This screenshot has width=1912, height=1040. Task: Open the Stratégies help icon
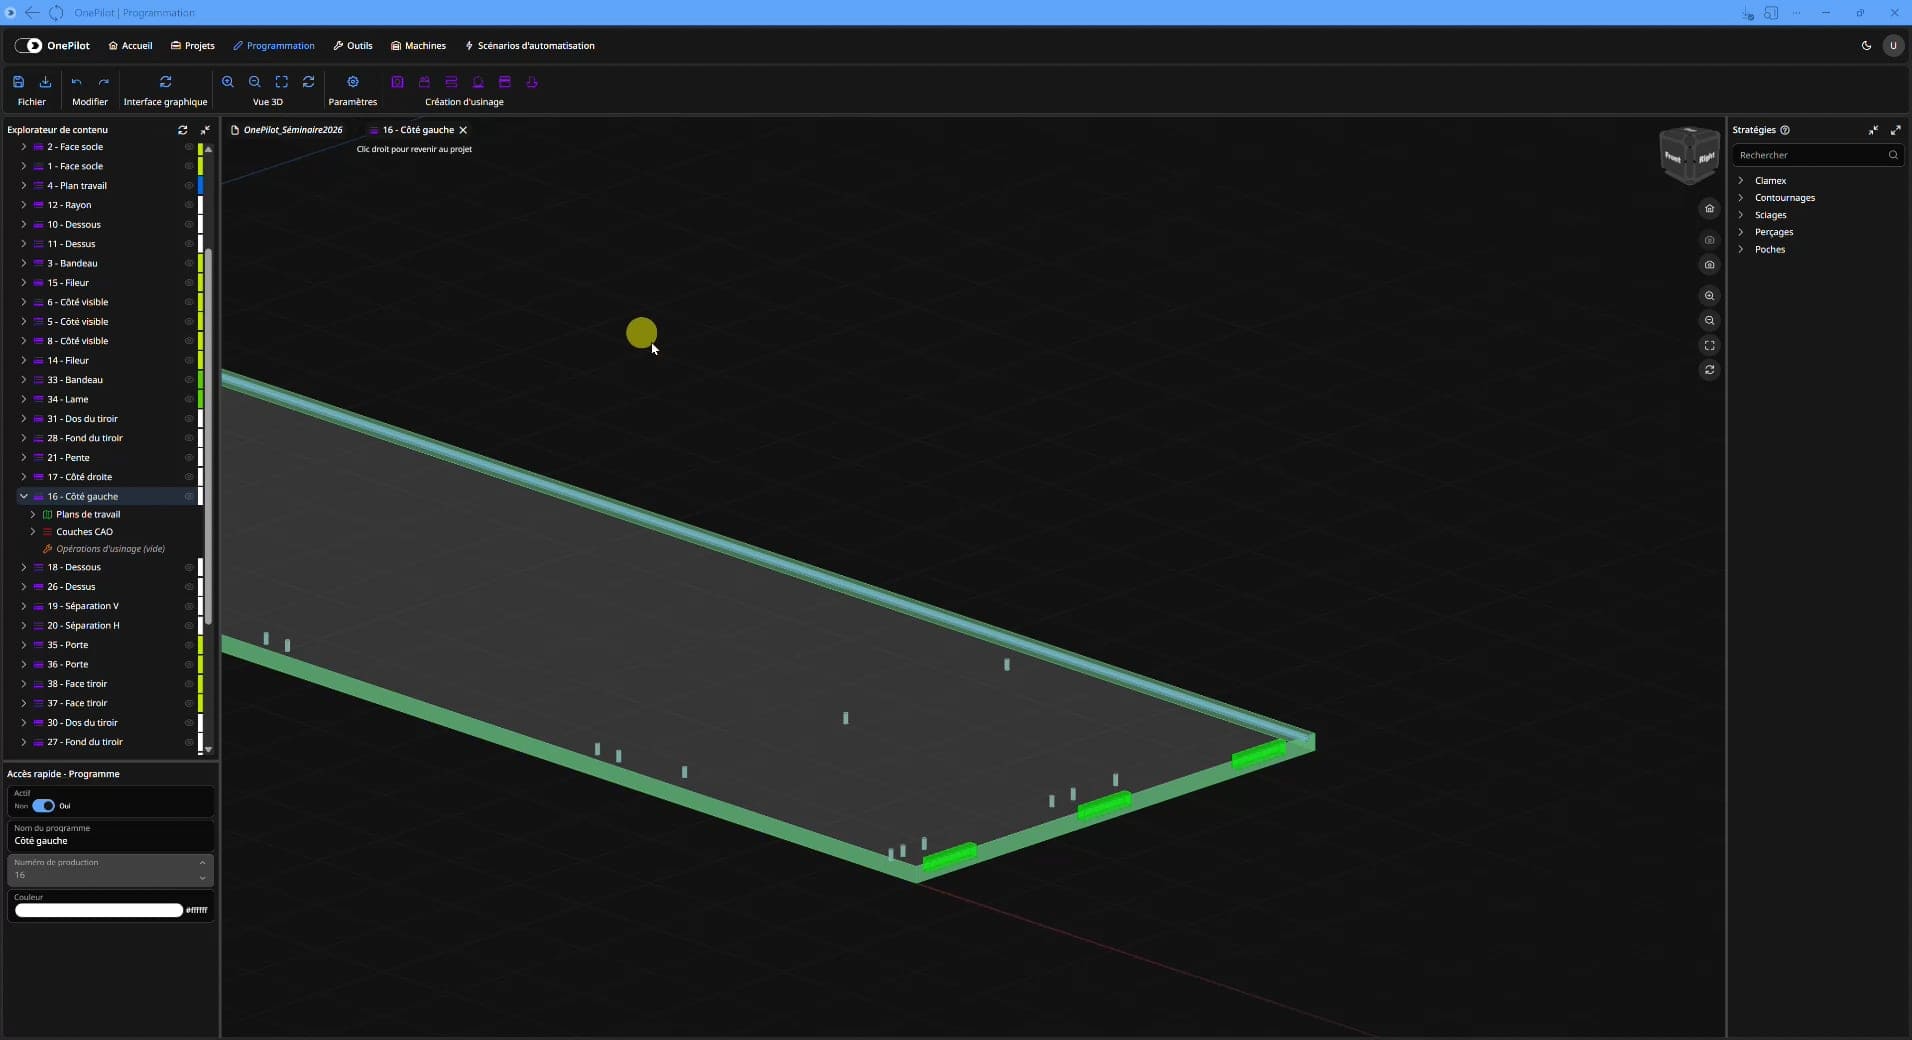pos(1785,130)
